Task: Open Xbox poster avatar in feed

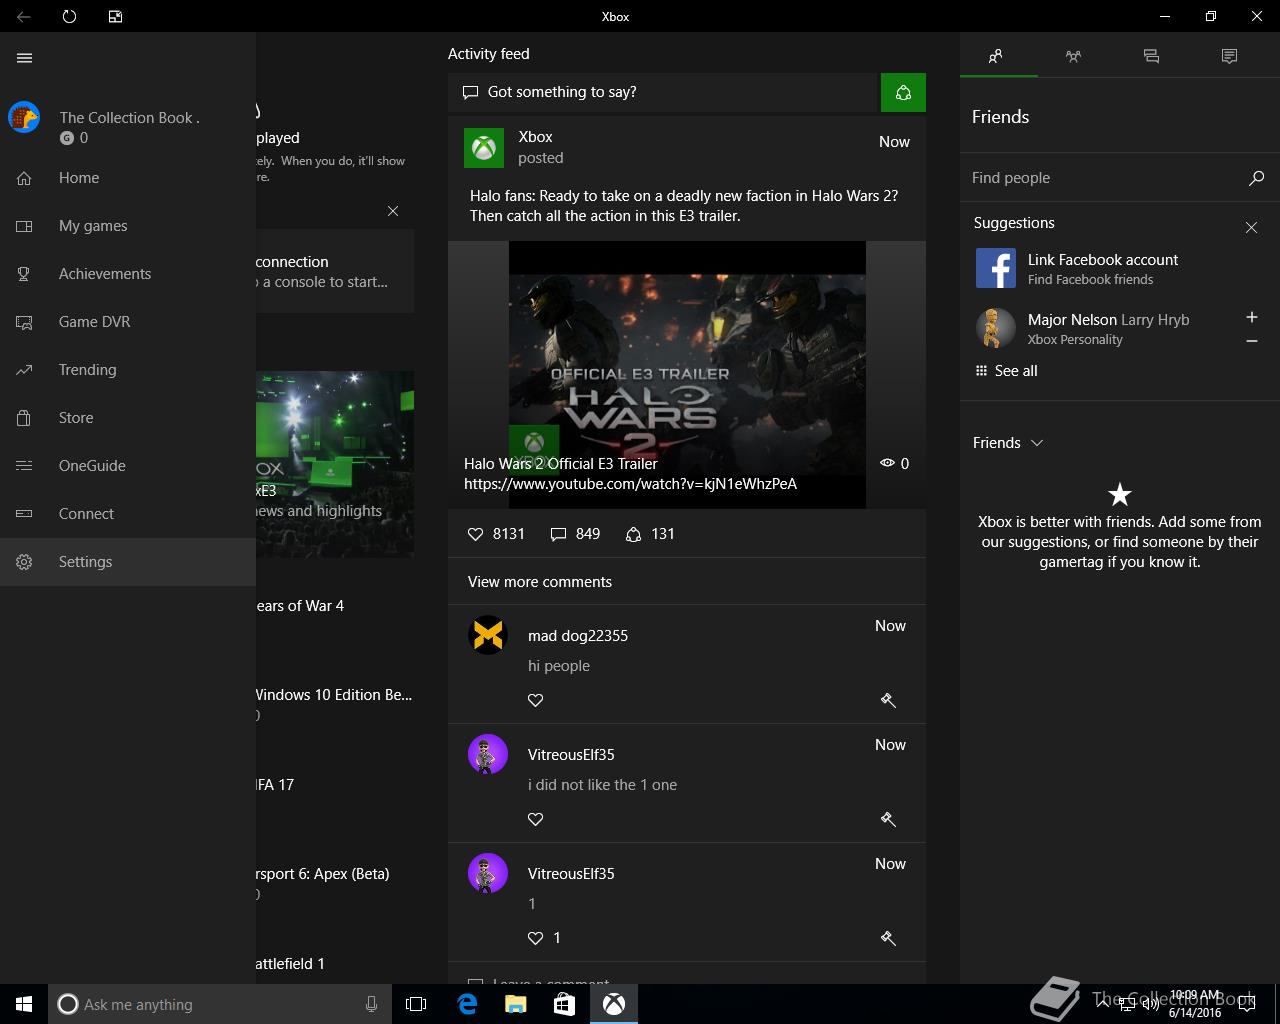Action: 484,148
